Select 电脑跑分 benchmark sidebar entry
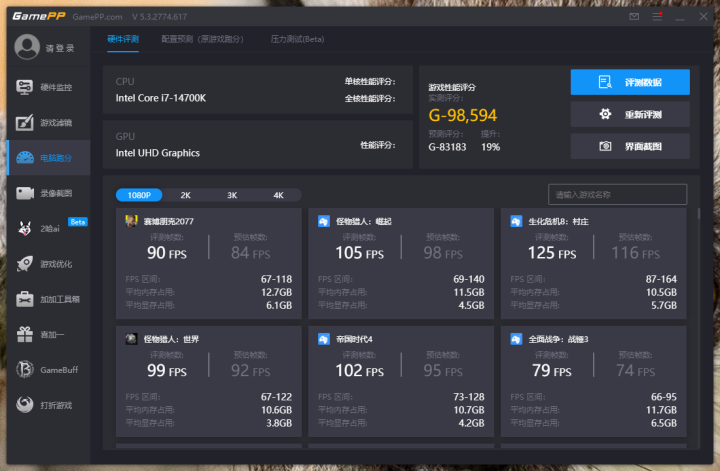This screenshot has width=720, height=471. [x=49, y=158]
